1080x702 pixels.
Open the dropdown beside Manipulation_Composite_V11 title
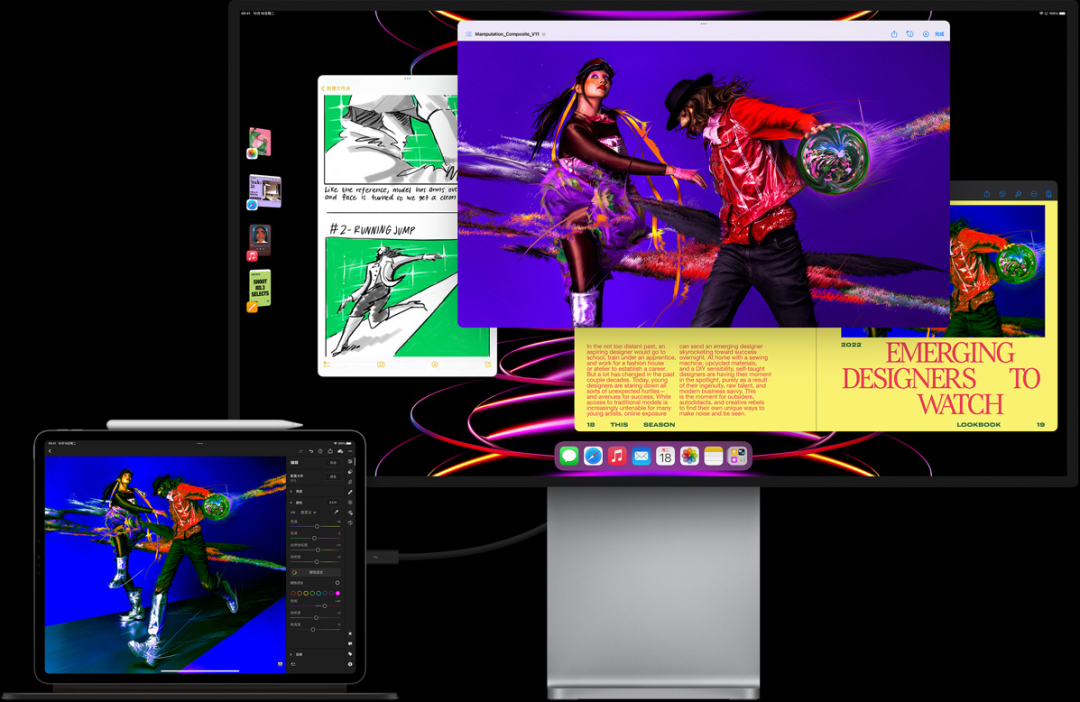tap(544, 34)
